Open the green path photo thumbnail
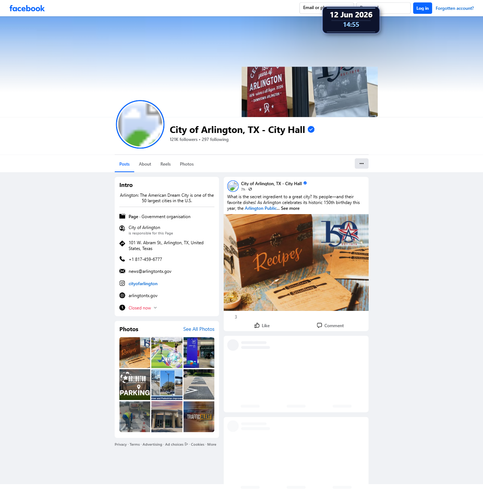This screenshot has width=483, height=500. tap(167, 352)
